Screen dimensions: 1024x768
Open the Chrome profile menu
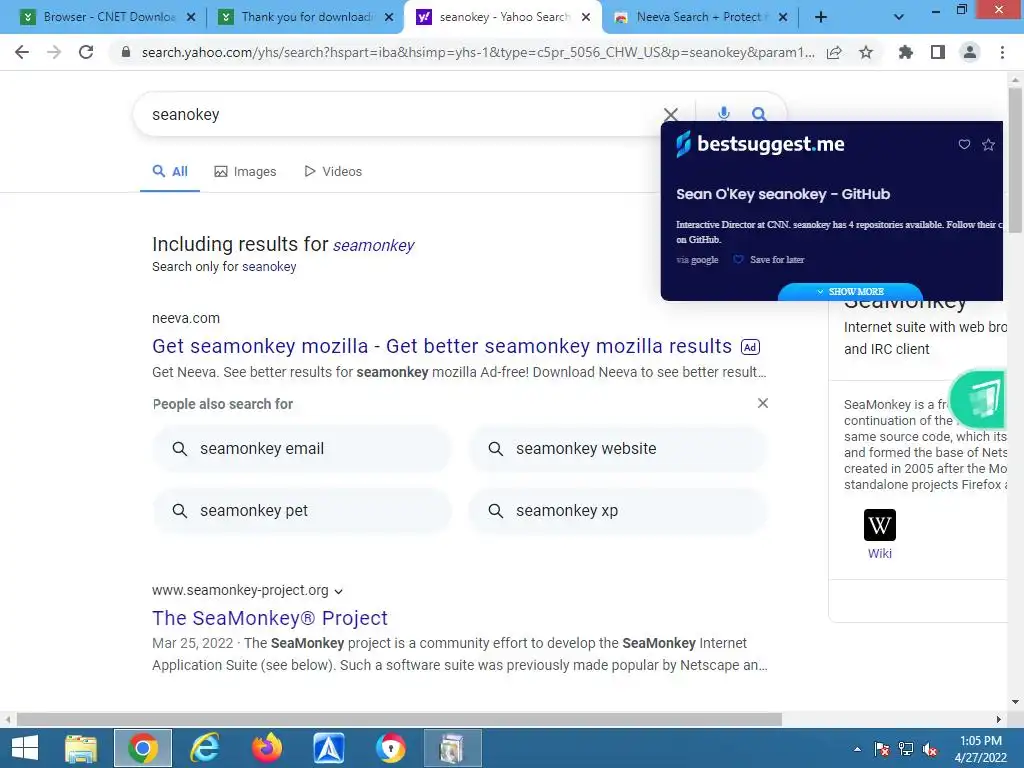[970, 52]
